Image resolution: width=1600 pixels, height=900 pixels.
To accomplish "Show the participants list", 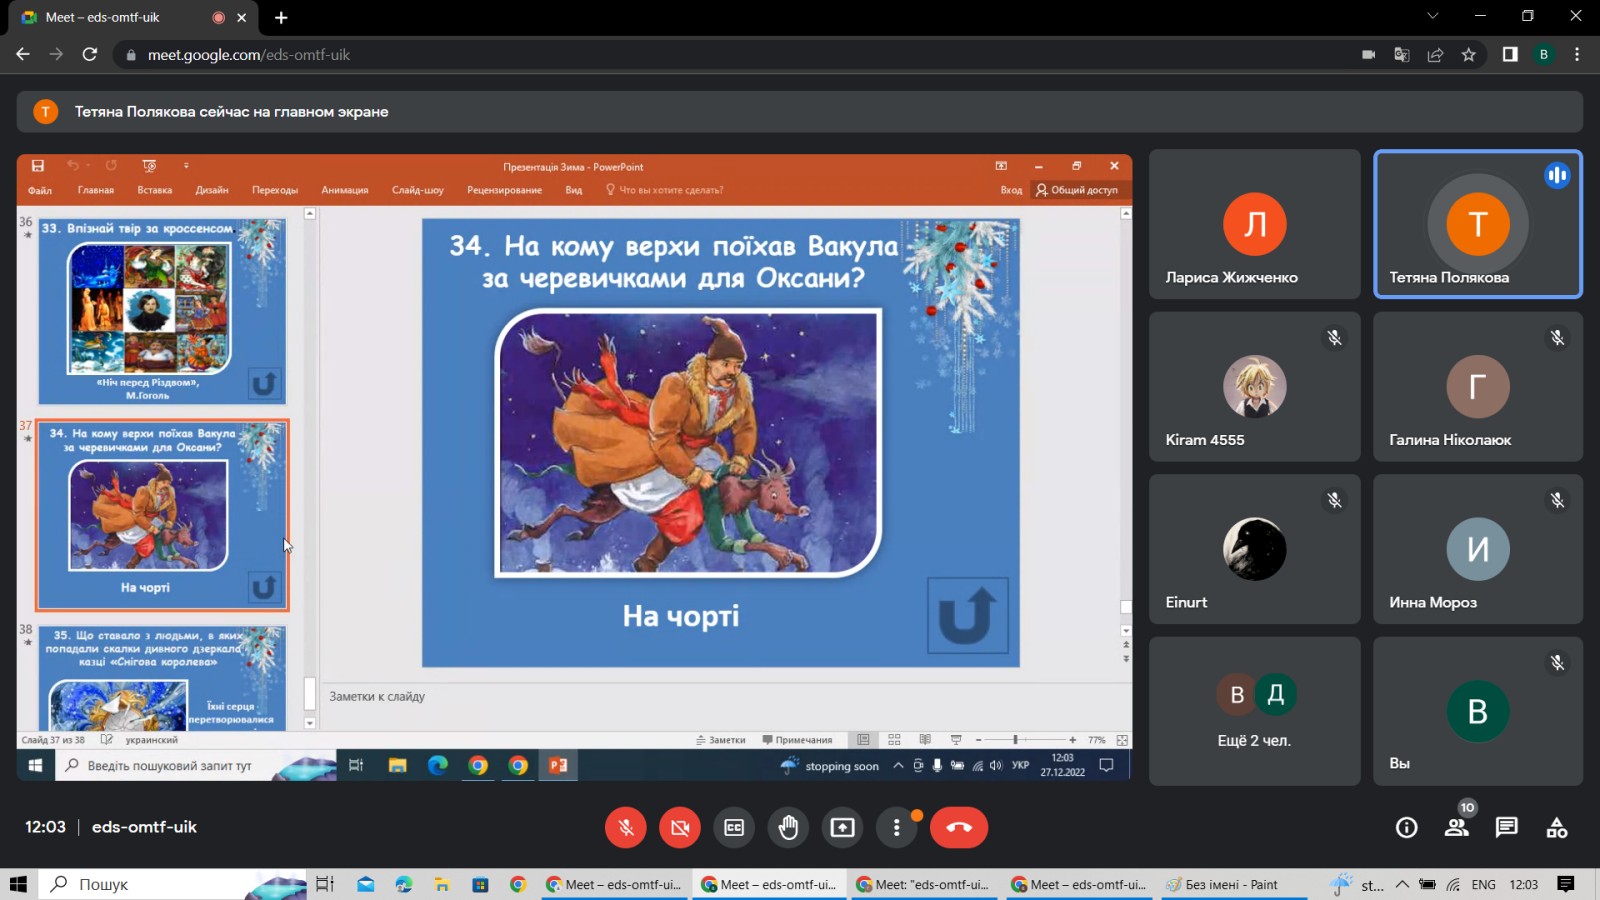I will pos(1456,827).
